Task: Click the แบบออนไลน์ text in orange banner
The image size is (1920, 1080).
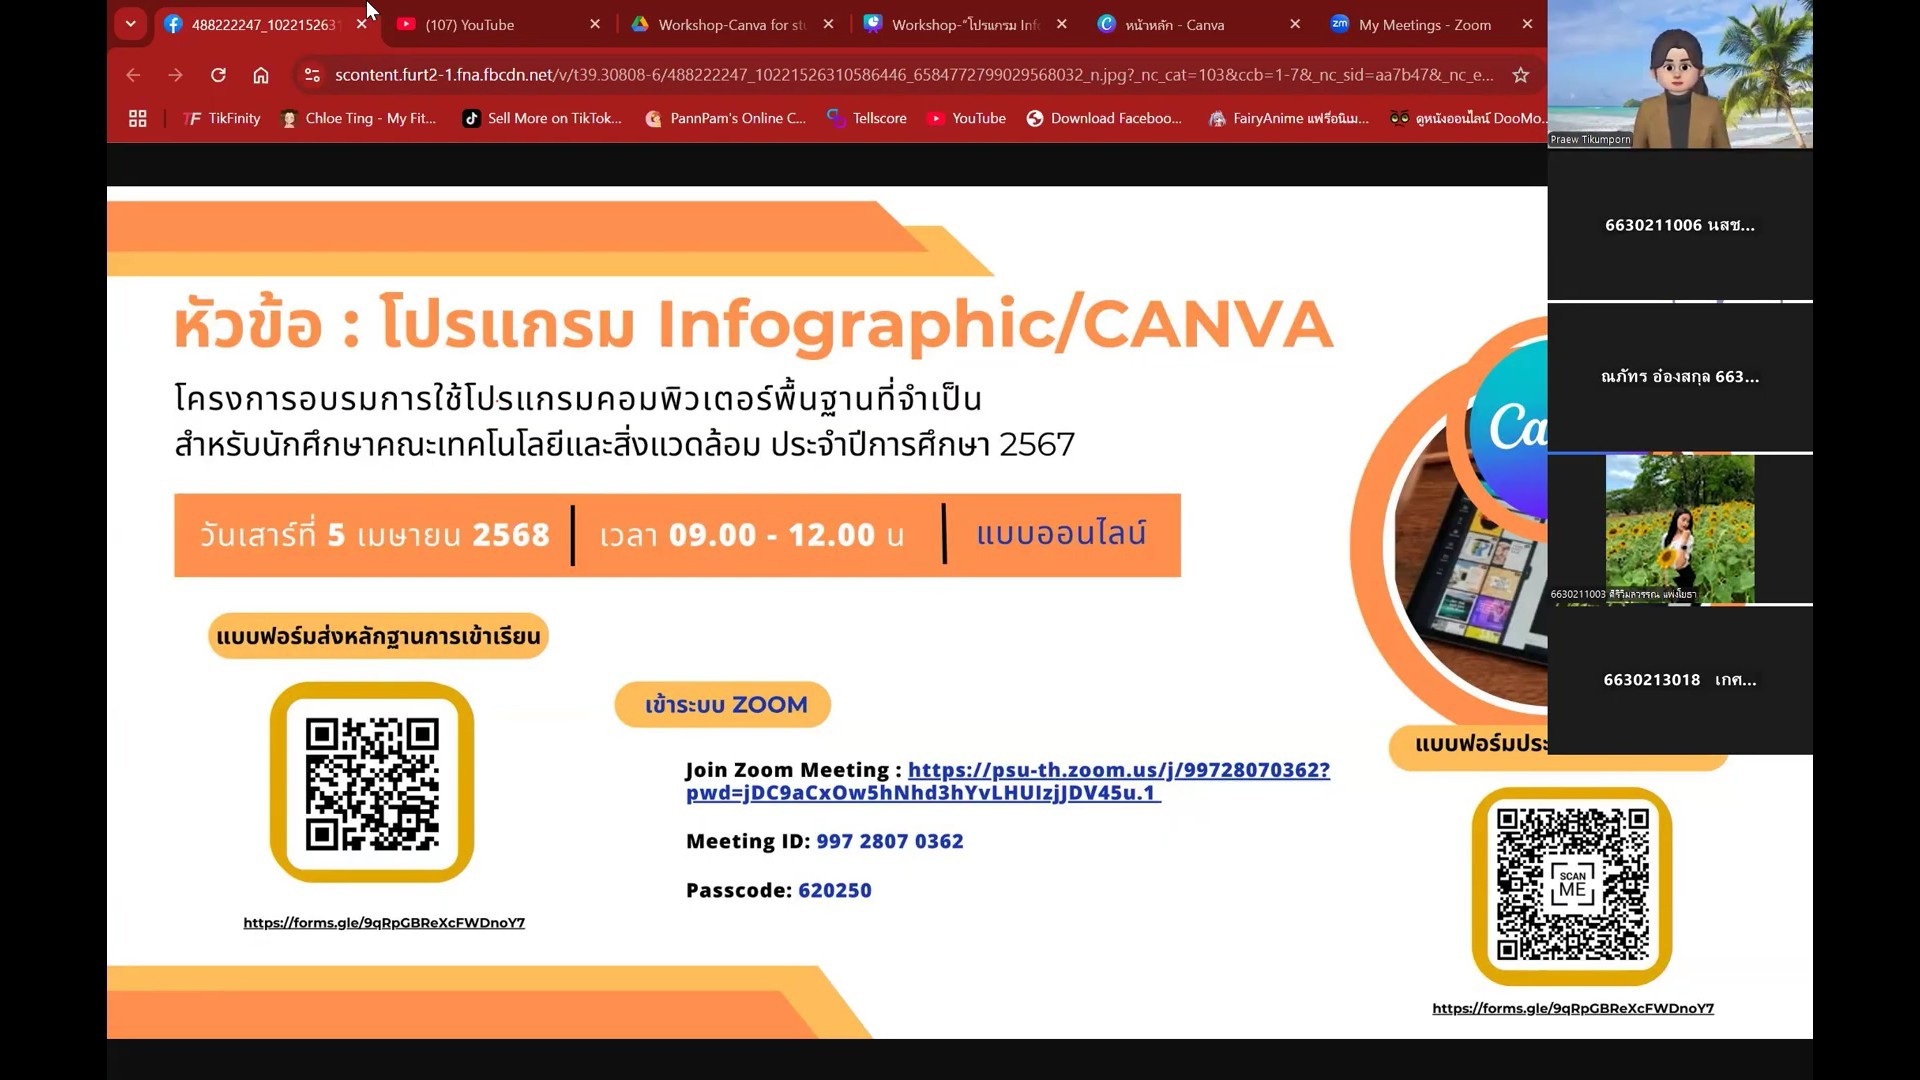Action: [1061, 533]
